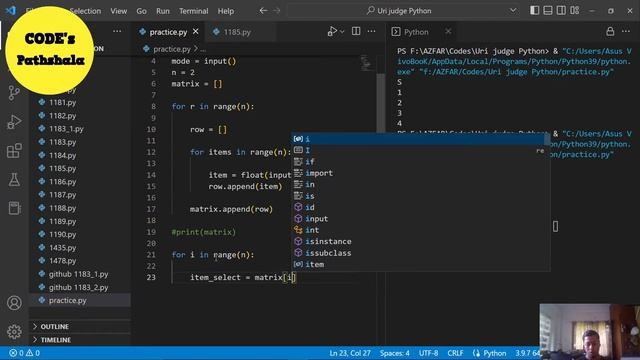Open Manage settings gear

[14, 331]
